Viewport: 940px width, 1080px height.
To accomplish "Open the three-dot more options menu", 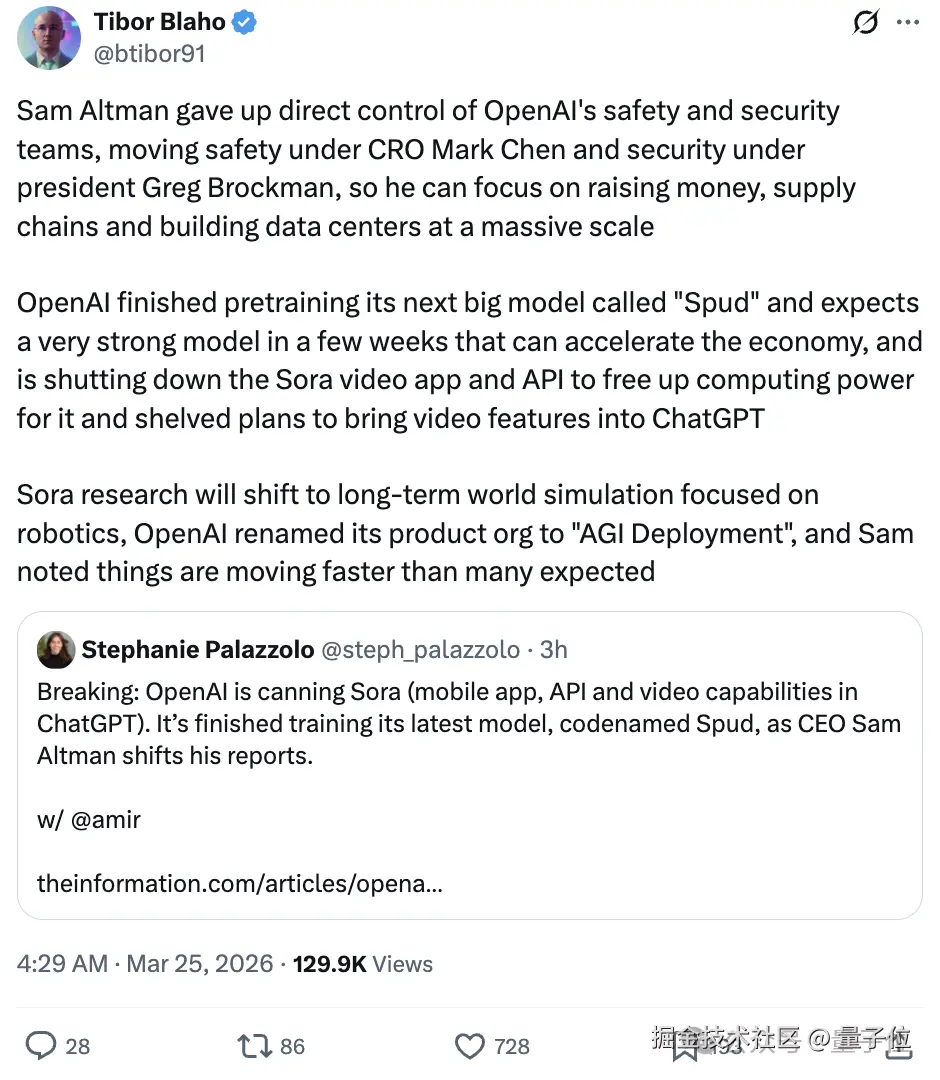I will click(906, 23).
